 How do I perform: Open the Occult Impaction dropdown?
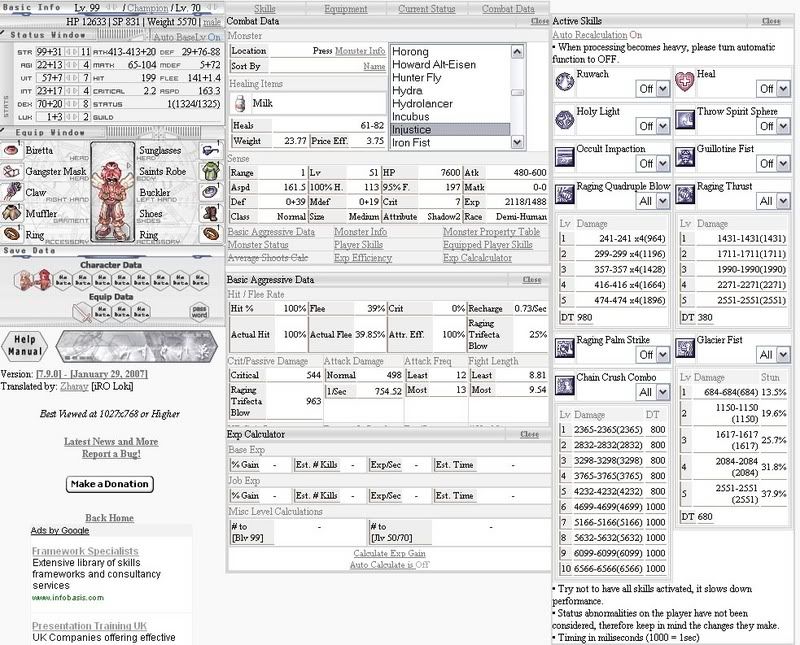(652, 164)
